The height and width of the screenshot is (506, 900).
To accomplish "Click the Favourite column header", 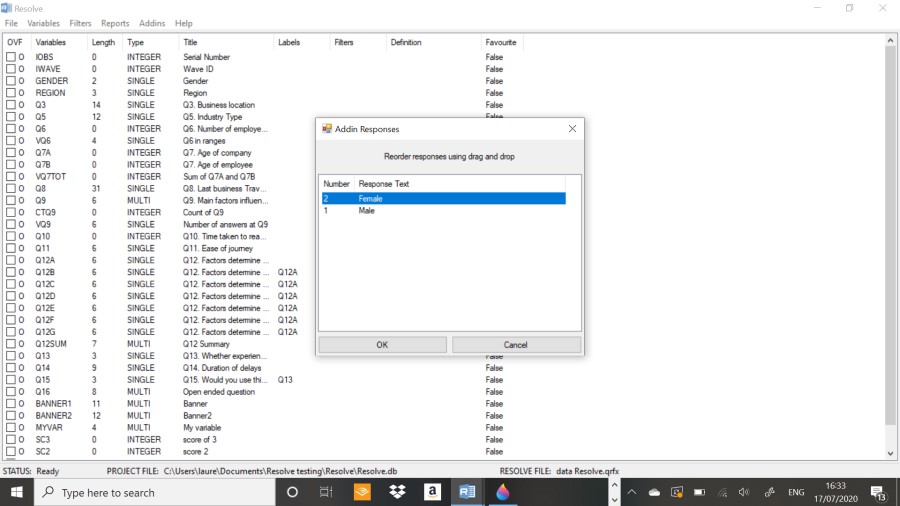I will [x=501, y=42].
